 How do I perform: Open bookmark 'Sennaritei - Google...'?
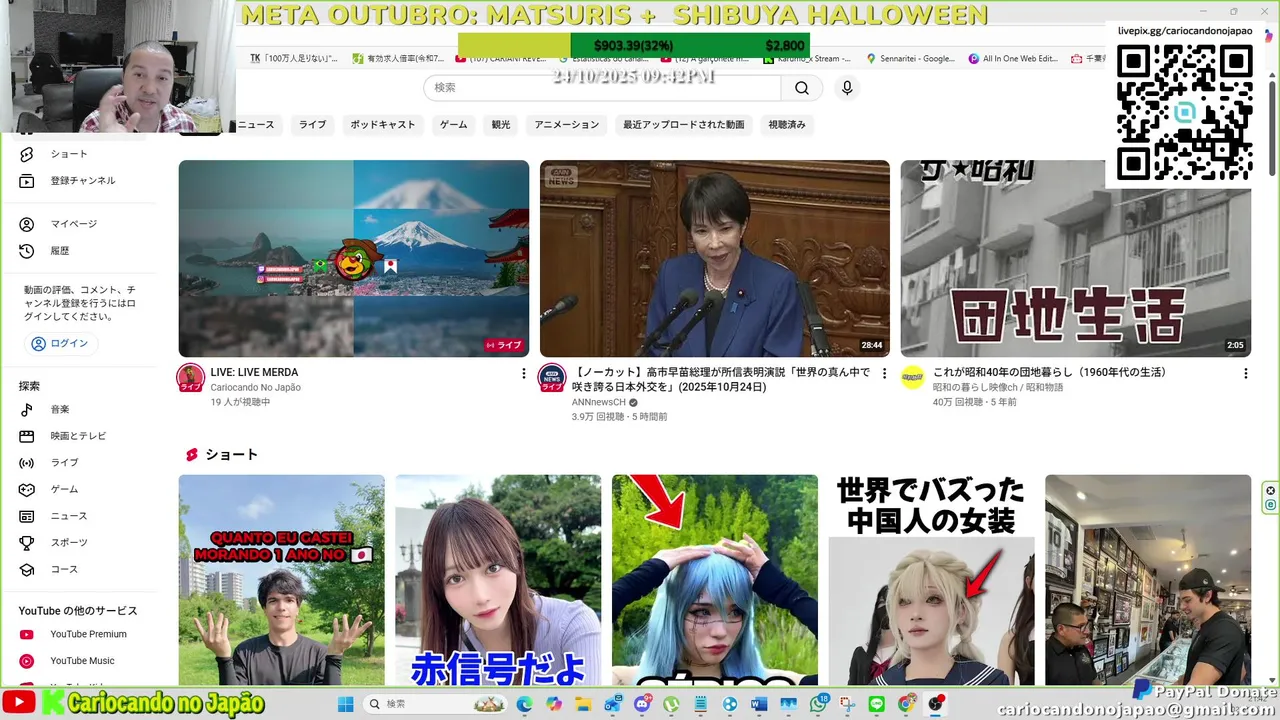[x=910, y=59]
